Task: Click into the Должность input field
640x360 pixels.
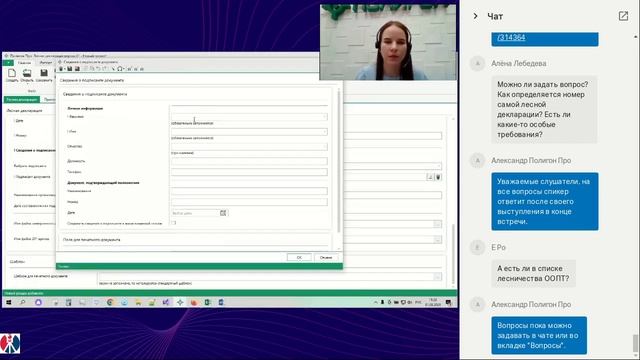Action: pyautogui.click(x=249, y=161)
